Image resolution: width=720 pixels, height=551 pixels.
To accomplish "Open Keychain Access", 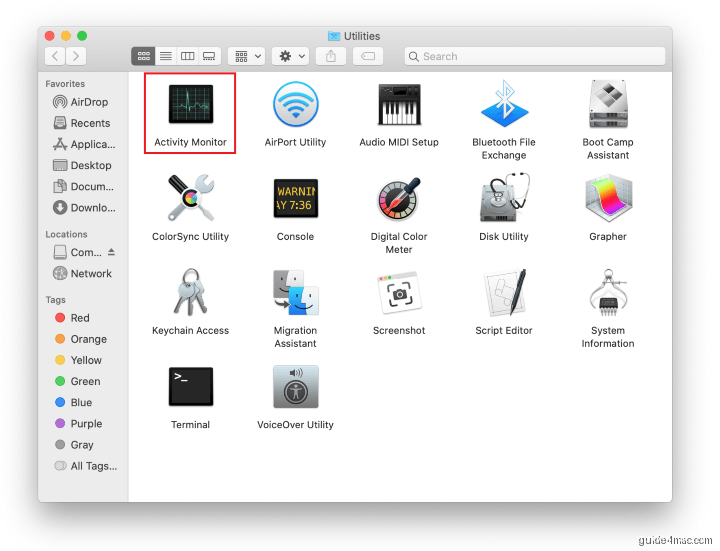I will [191, 292].
